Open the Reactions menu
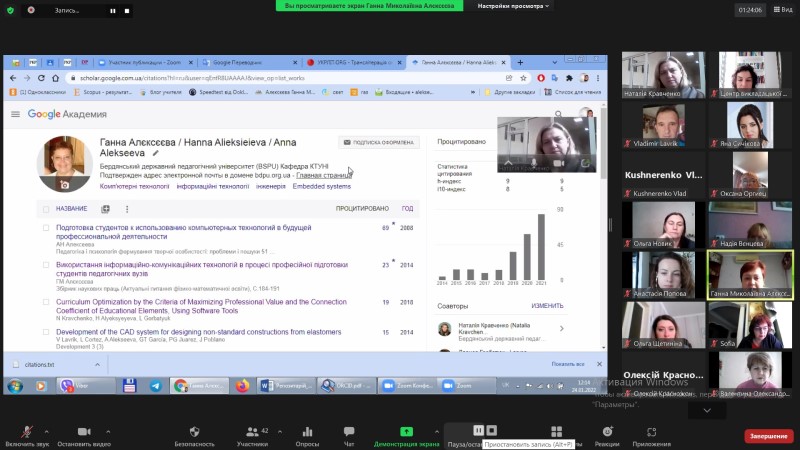 tap(607, 431)
